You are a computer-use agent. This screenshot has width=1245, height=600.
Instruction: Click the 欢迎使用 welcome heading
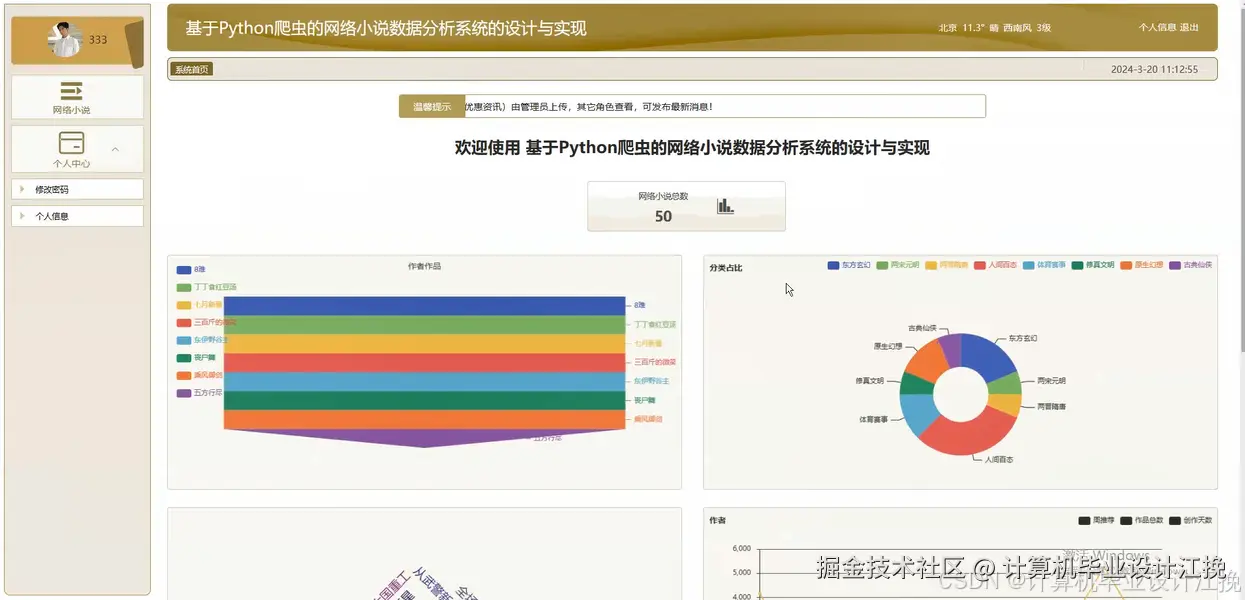coord(692,148)
